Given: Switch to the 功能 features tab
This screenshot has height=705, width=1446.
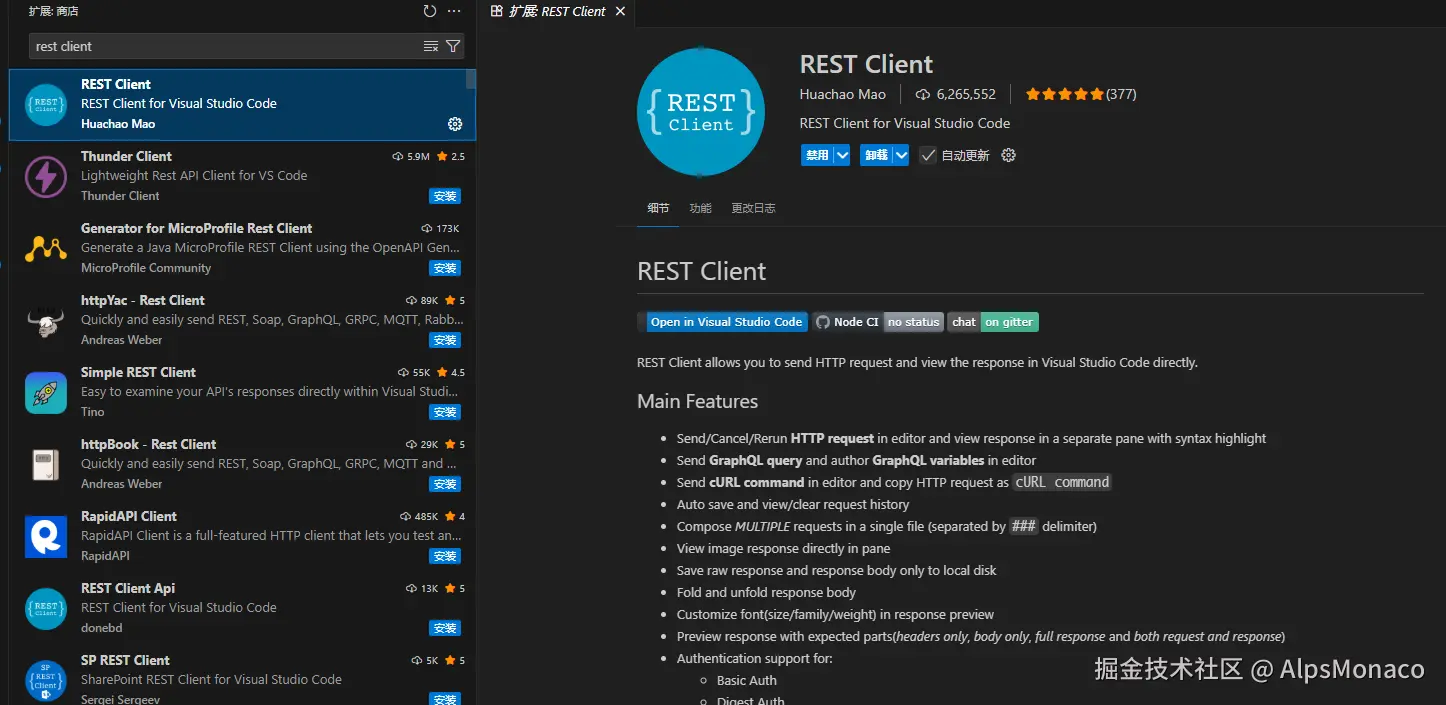Looking at the screenshot, I should coord(700,208).
